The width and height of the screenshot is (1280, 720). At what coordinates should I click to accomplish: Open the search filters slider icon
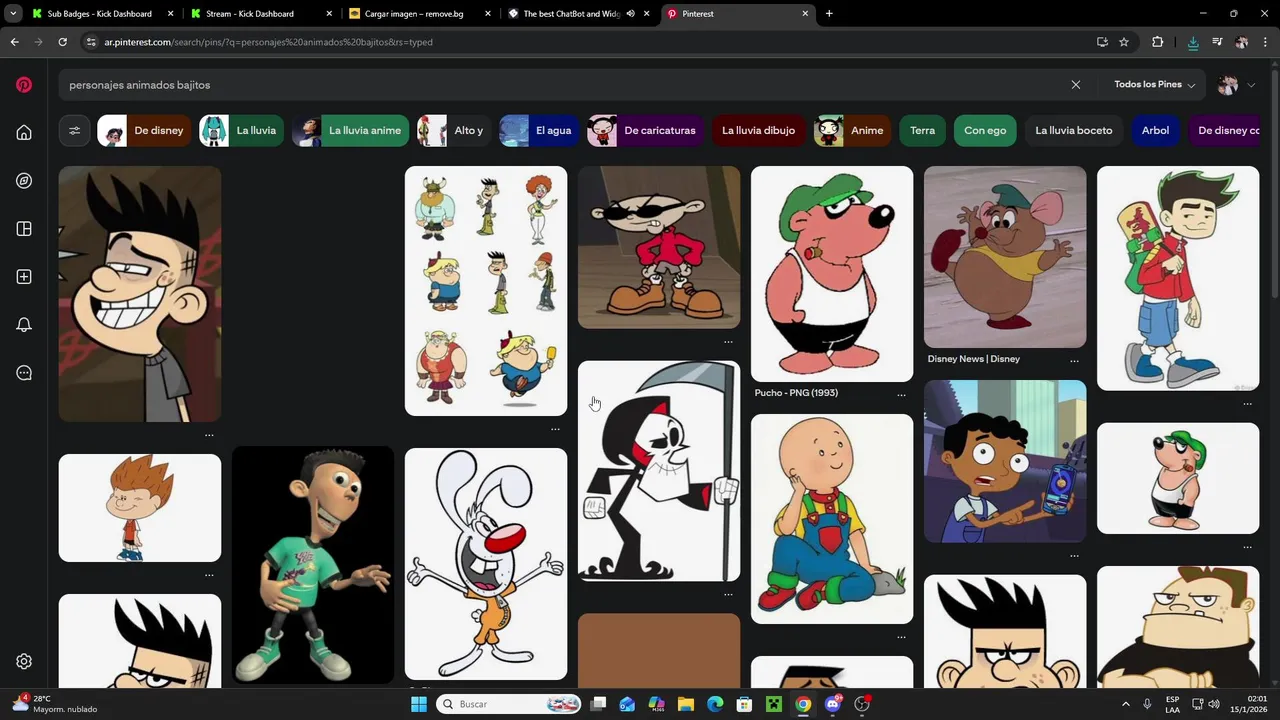(x=74, y=130)
